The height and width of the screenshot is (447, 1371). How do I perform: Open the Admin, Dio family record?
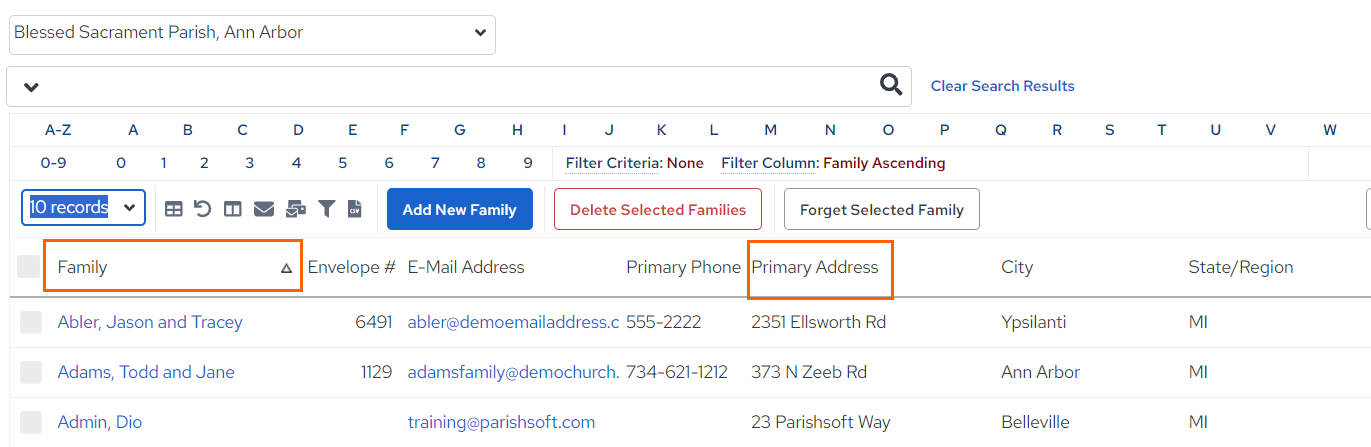pyautogui.click(x=100, y=422)
